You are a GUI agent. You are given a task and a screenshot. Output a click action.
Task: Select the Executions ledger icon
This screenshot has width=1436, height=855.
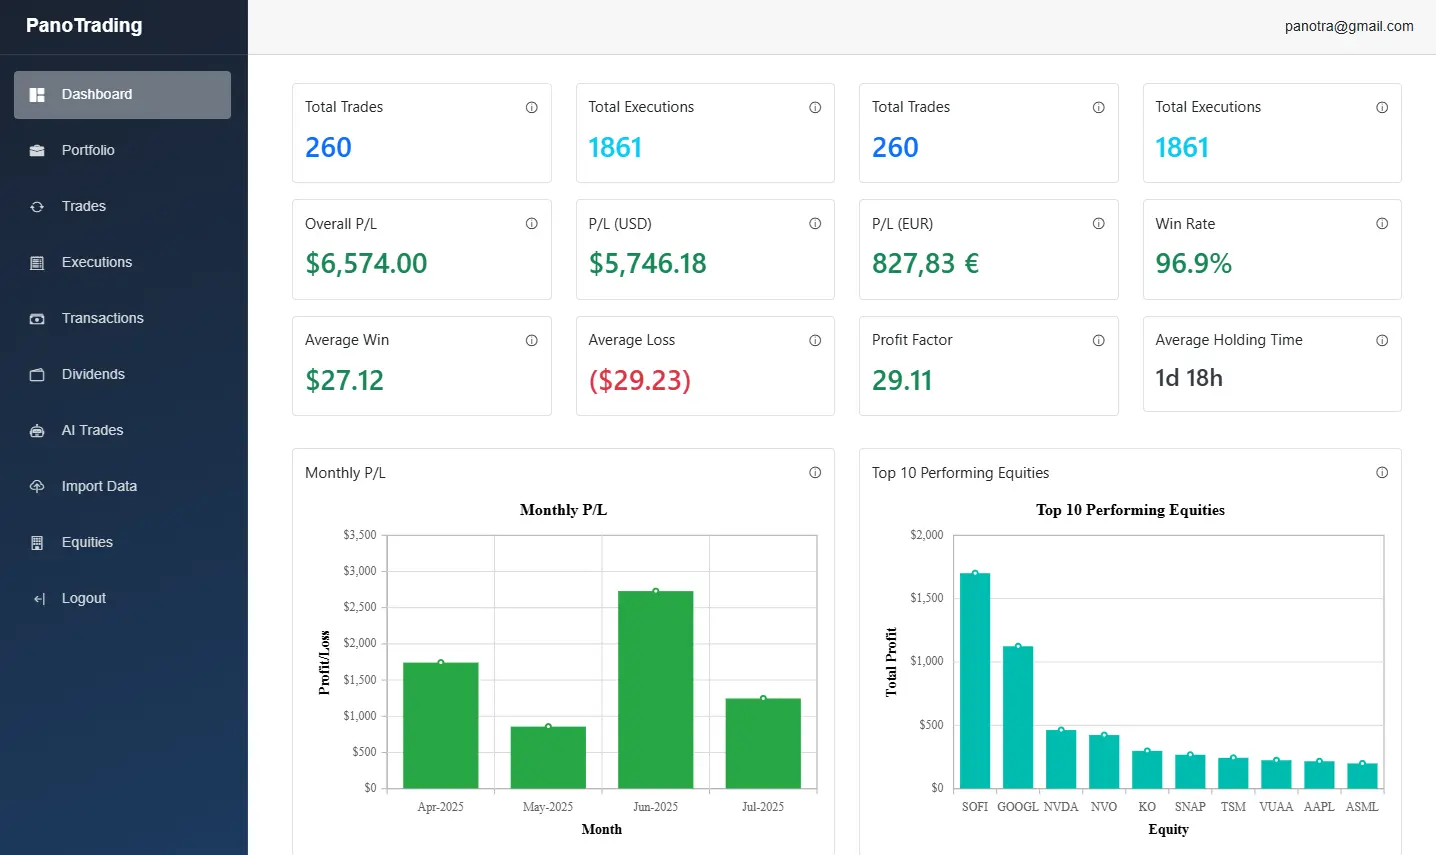pos(37,262)
